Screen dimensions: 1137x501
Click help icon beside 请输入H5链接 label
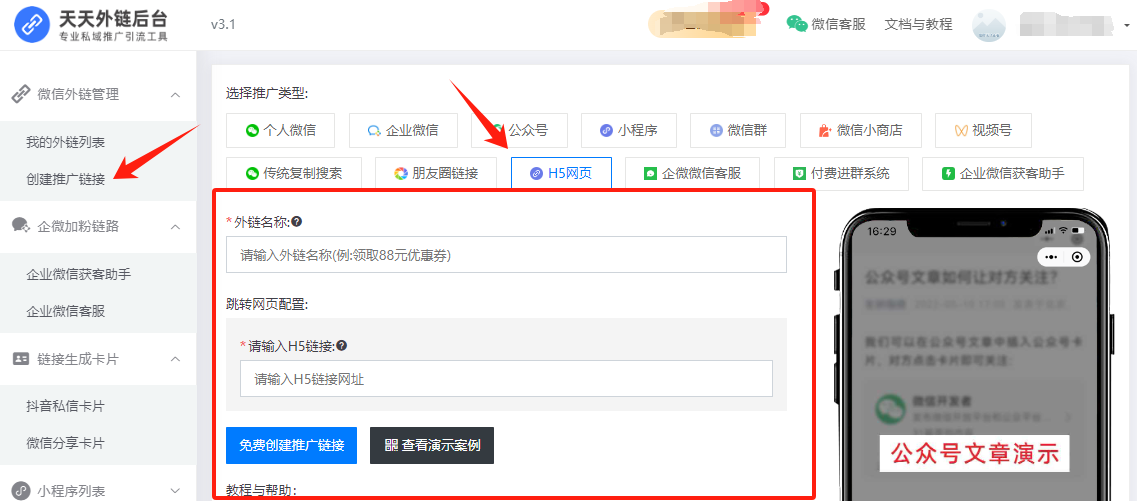click(342, 346)
